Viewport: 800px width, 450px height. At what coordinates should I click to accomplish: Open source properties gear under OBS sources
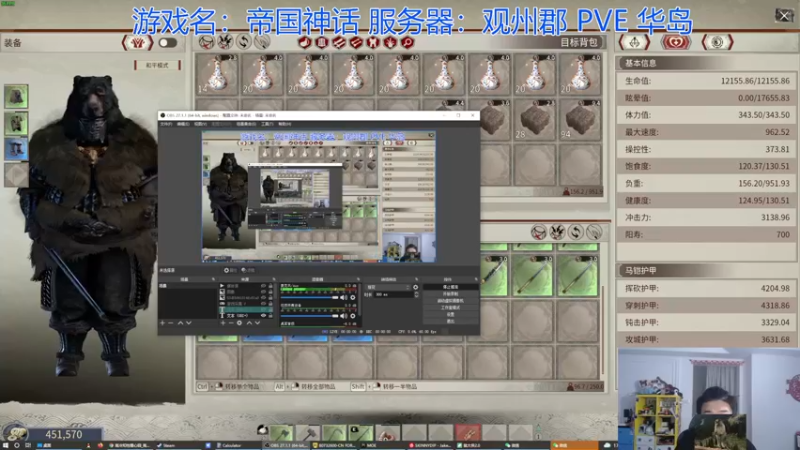[239, 323]
